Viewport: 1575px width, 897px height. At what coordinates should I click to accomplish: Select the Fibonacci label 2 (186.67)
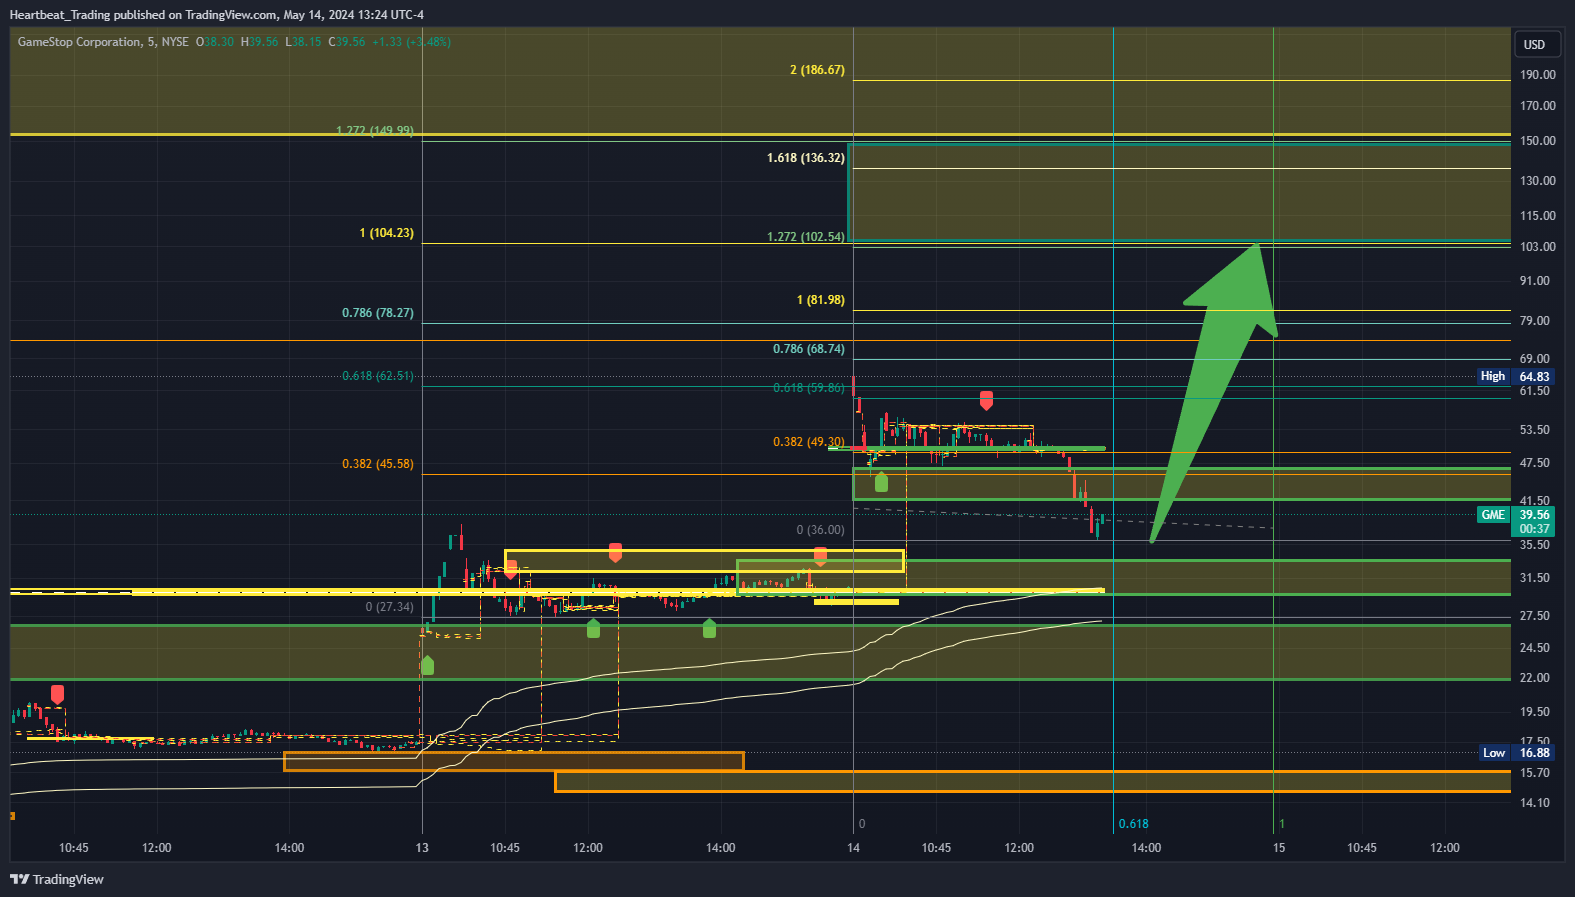coord(817,70)
